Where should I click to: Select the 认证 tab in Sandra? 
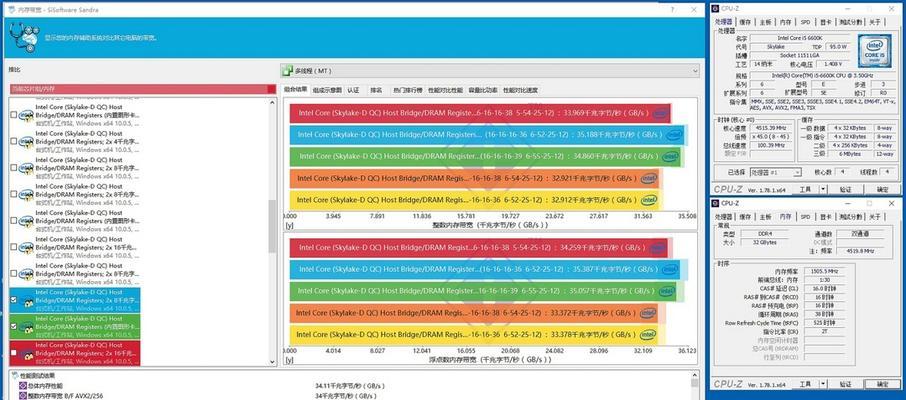353,90
